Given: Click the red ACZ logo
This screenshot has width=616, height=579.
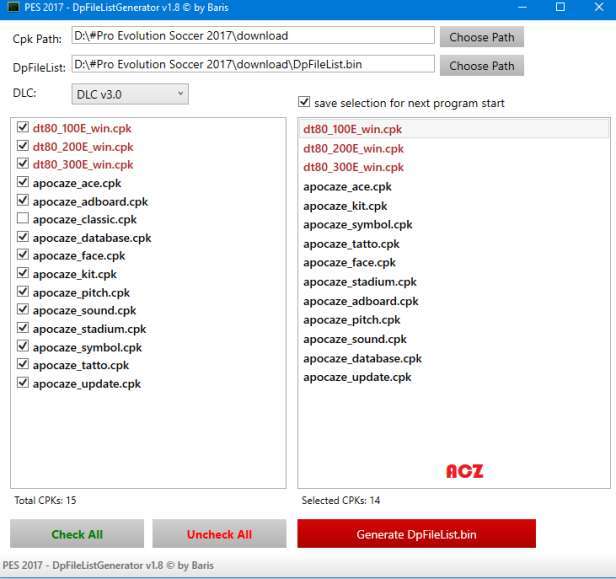Looking at the screenshot, I should (x=464, y=471).
